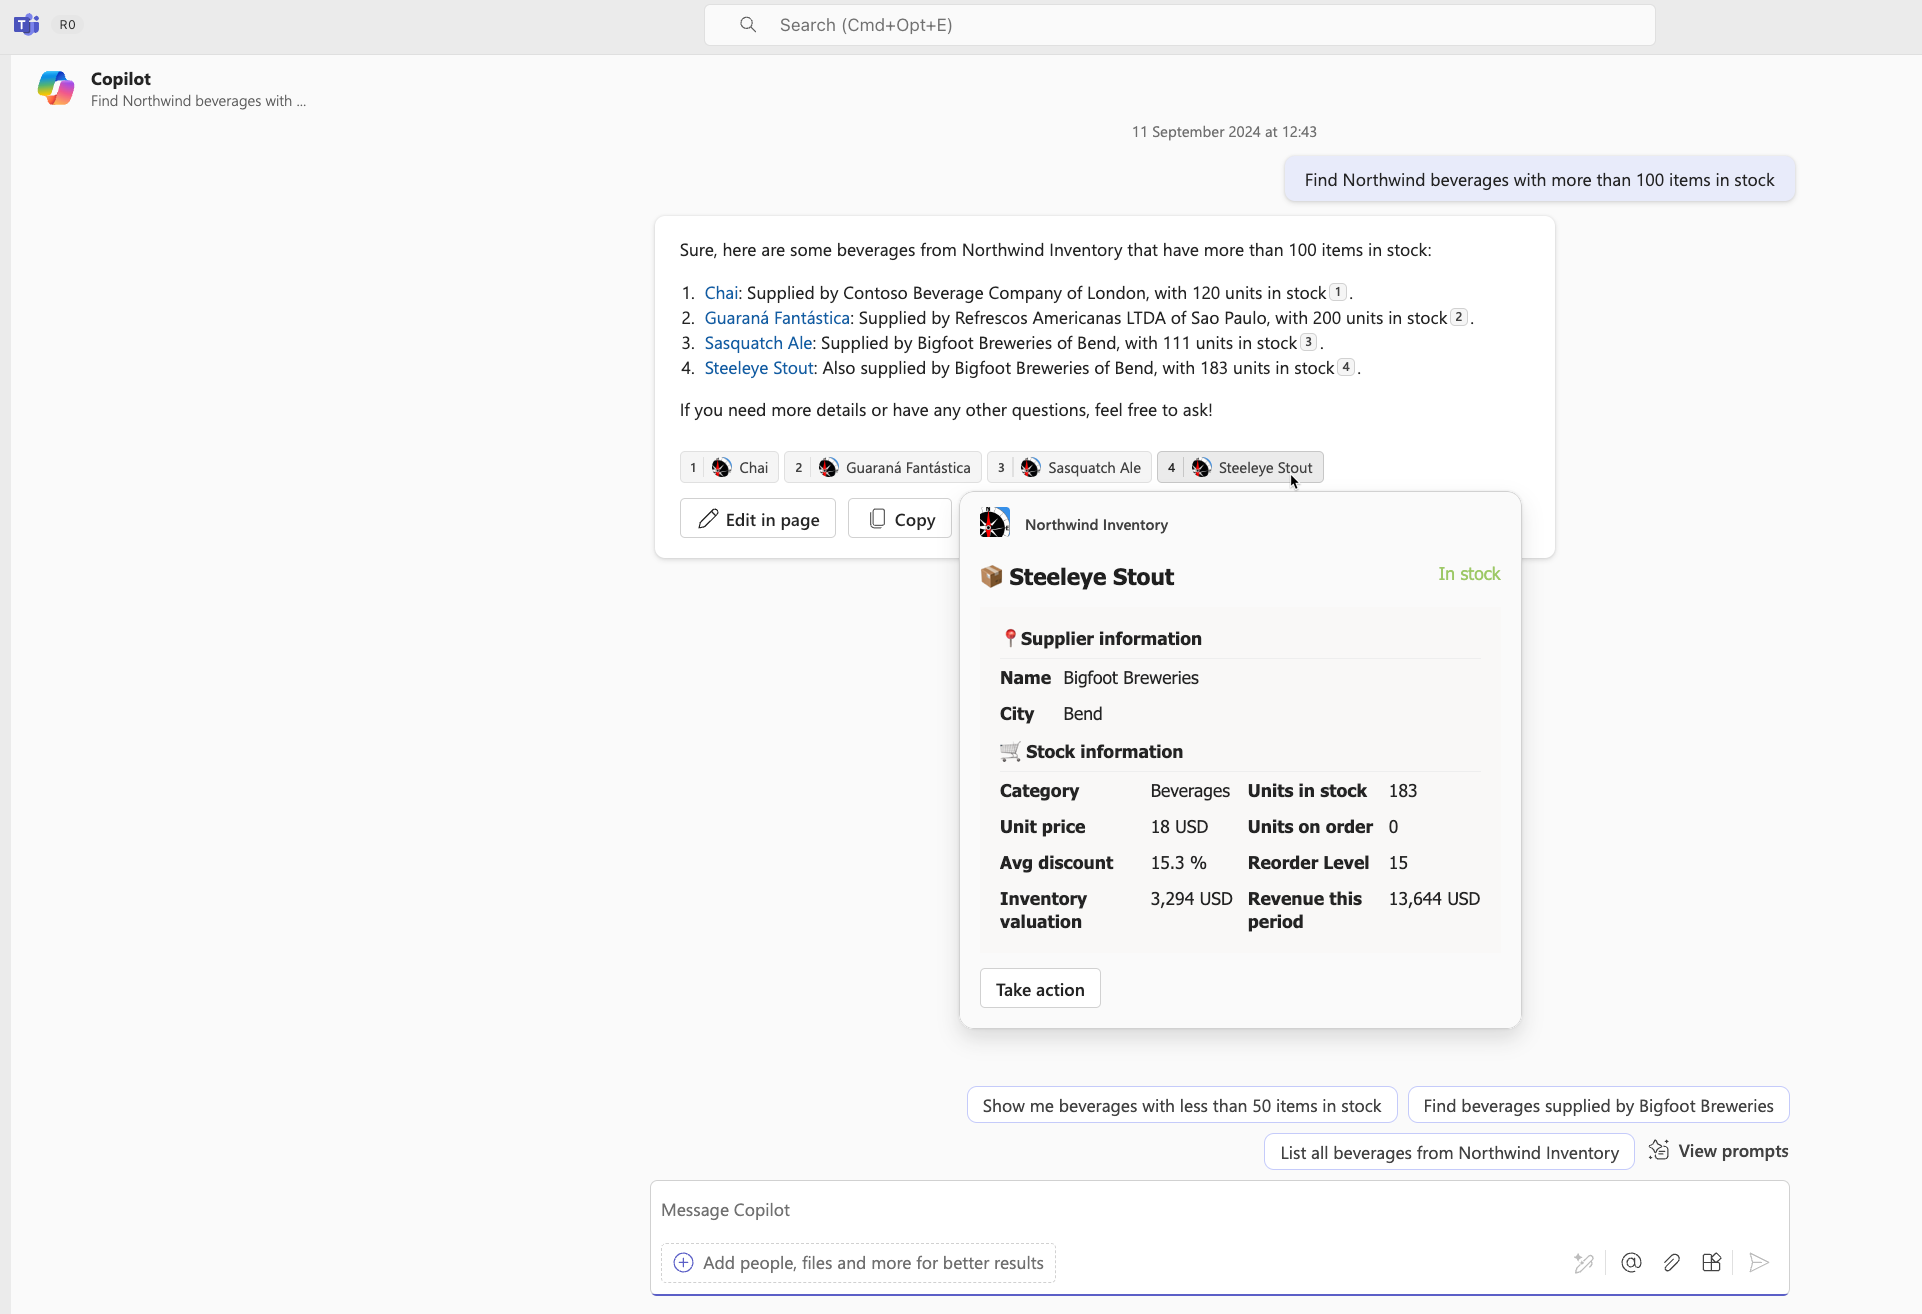
Task: Click the Message Copilot text box
Action: (1219, 1210)
